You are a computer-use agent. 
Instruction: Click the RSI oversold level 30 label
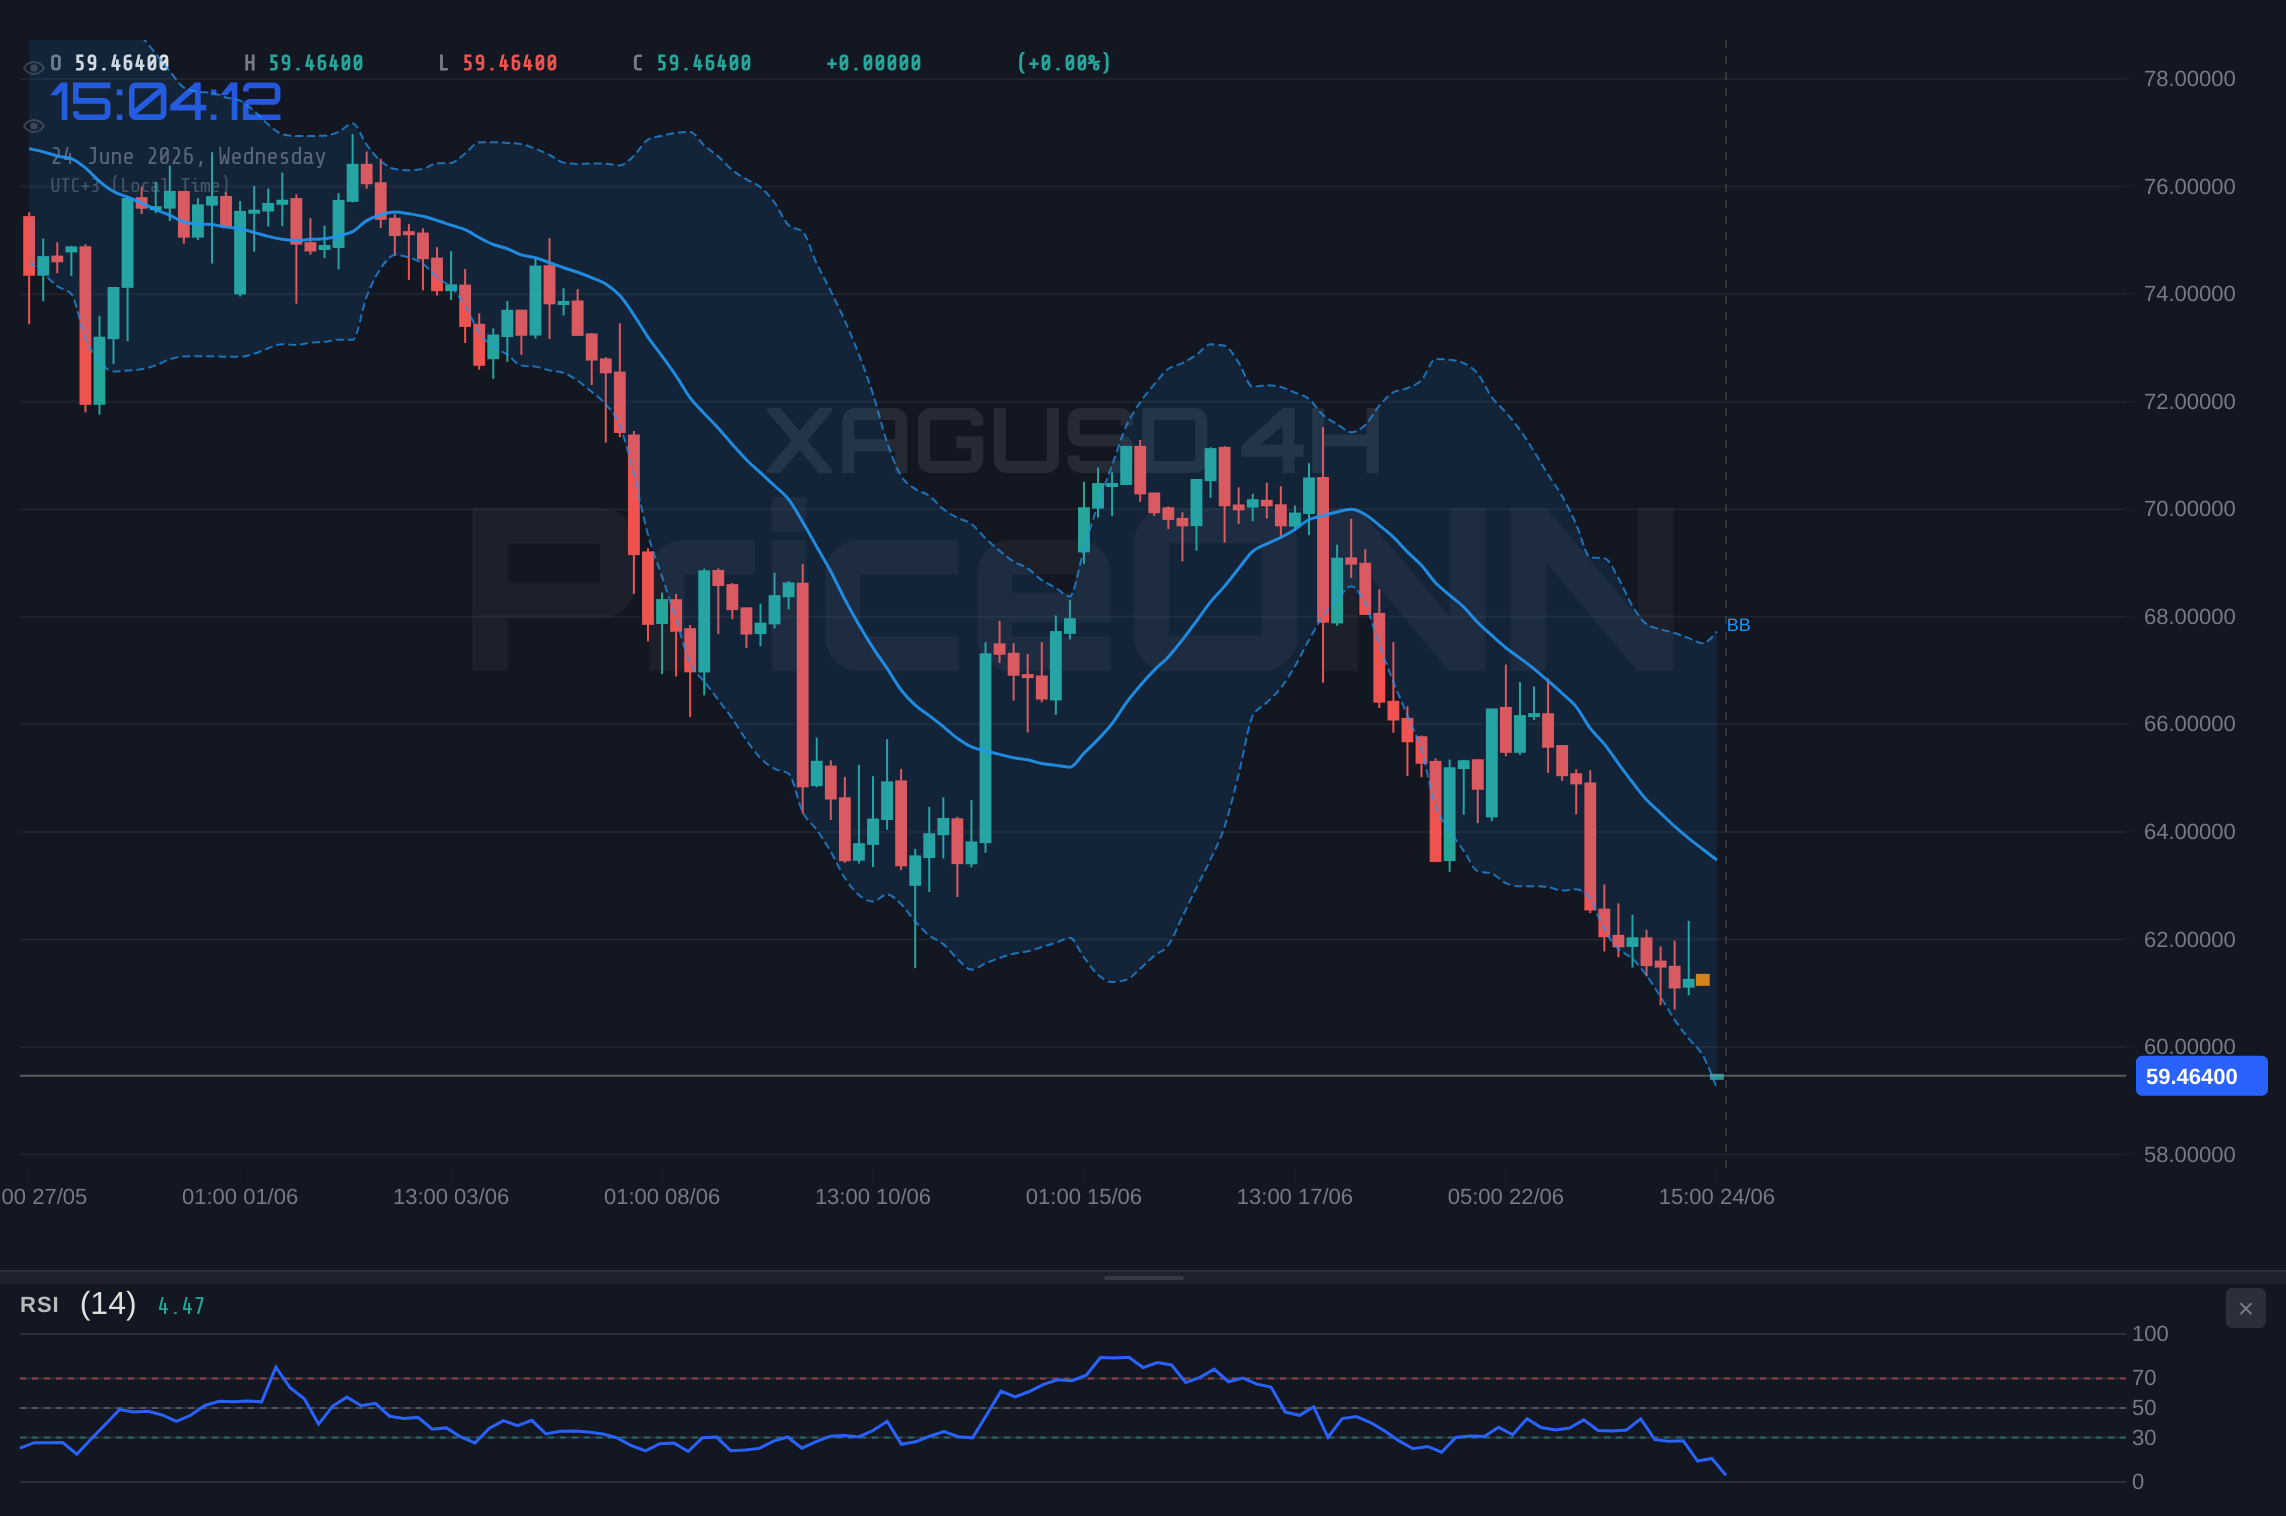click(2144, 1438)
